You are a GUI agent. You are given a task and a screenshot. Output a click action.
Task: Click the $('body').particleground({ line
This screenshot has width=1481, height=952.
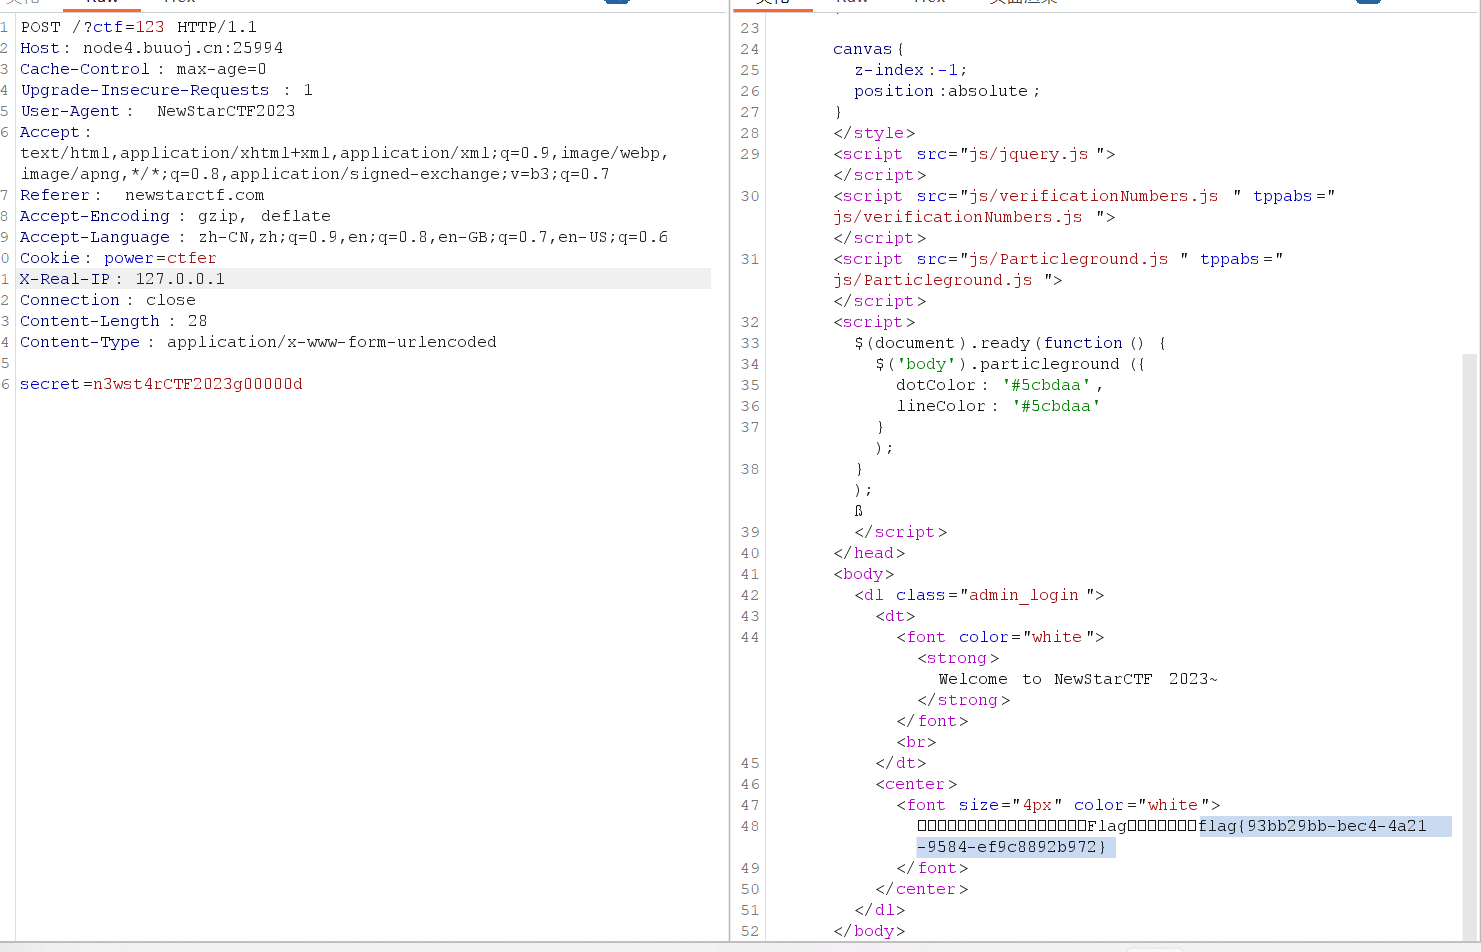[x=1010, y=364]
